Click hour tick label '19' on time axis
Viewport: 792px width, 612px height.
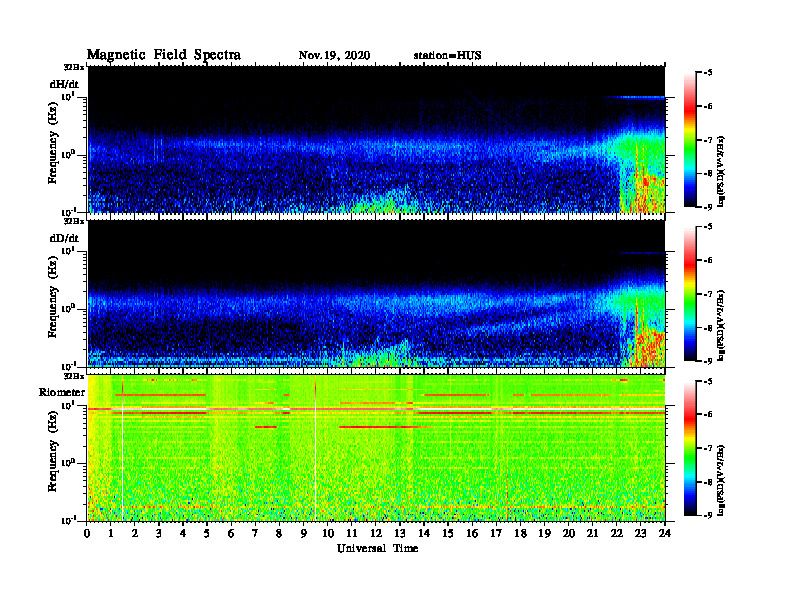tap(544, 534)
